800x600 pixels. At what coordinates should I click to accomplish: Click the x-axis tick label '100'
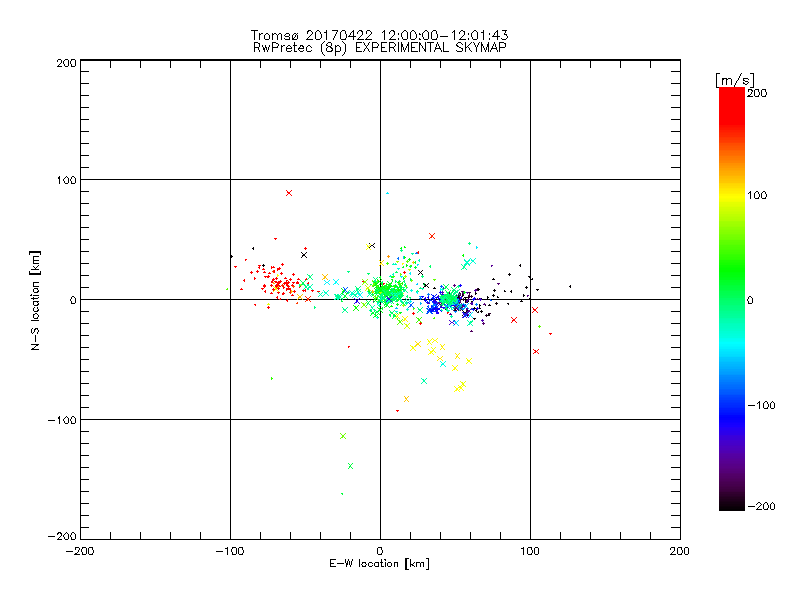530,551
